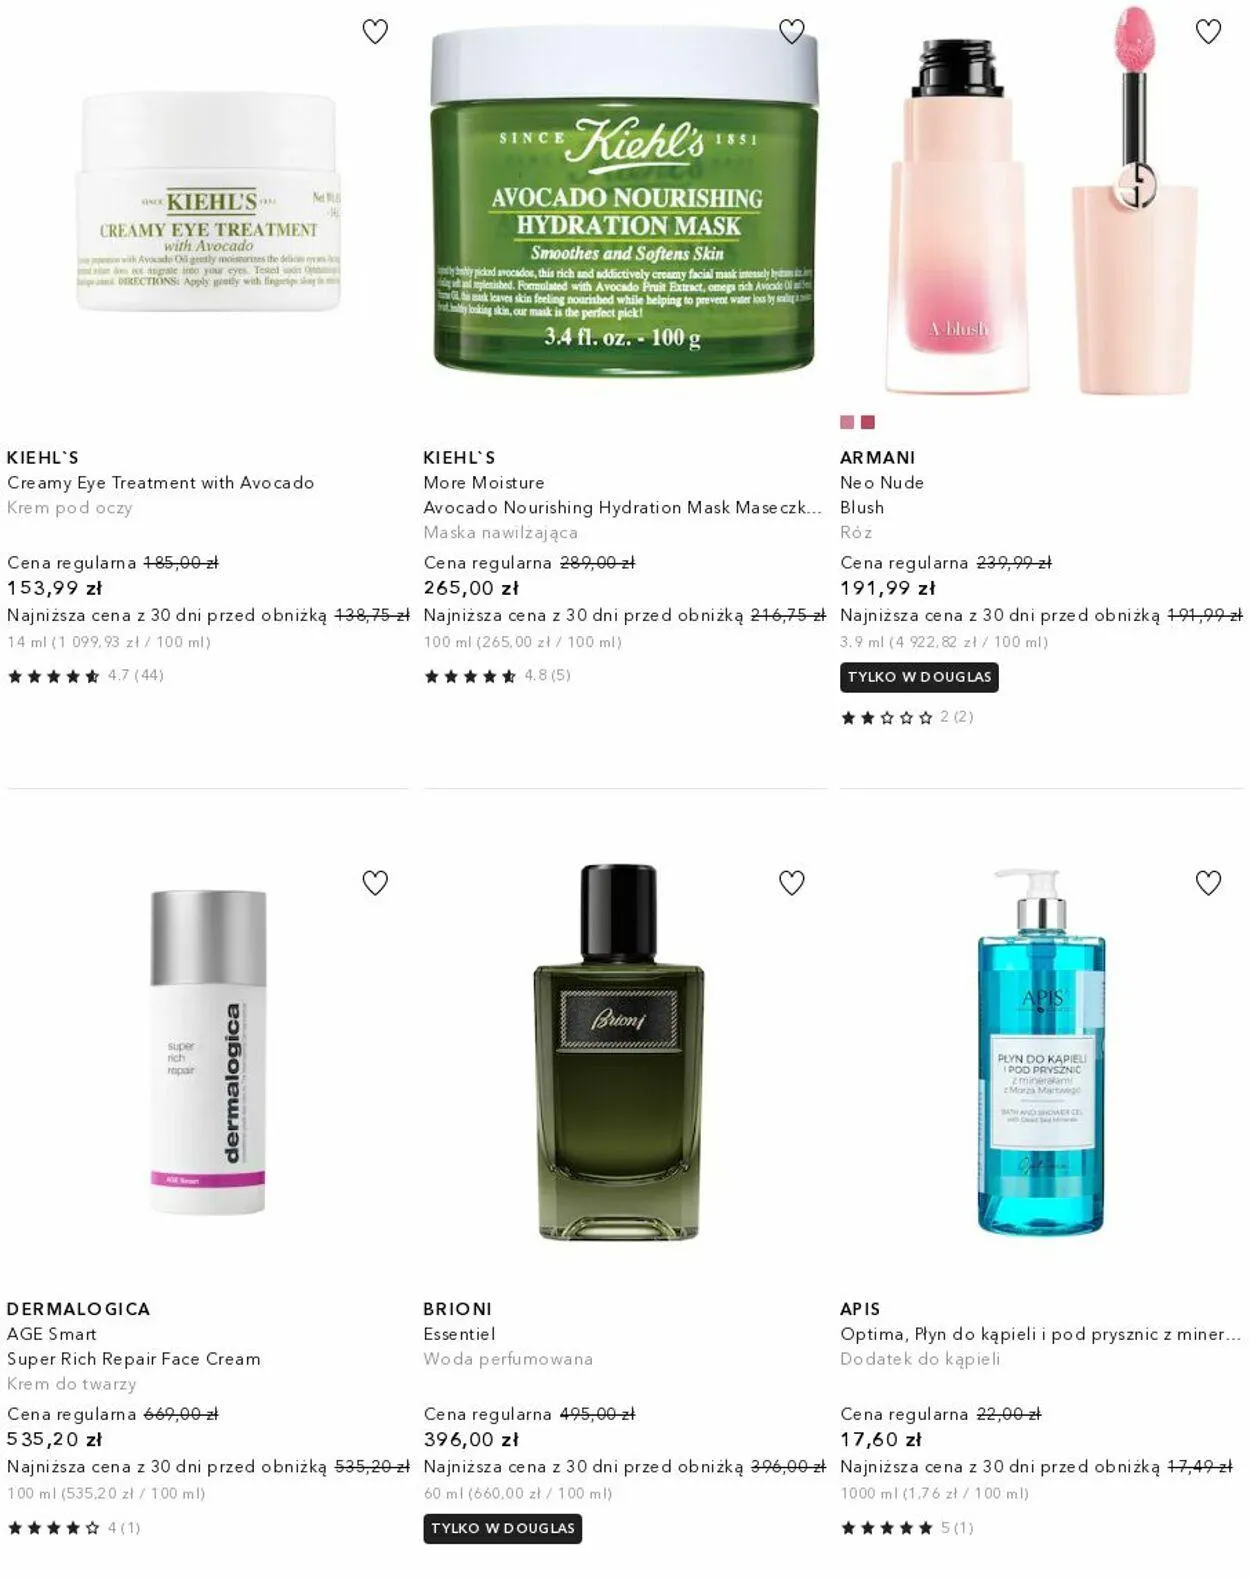This screenshot has height=1580, width=1250.
Task: Open the Brioni green perfume bottle image
Action: click(x=619, y=1052)
